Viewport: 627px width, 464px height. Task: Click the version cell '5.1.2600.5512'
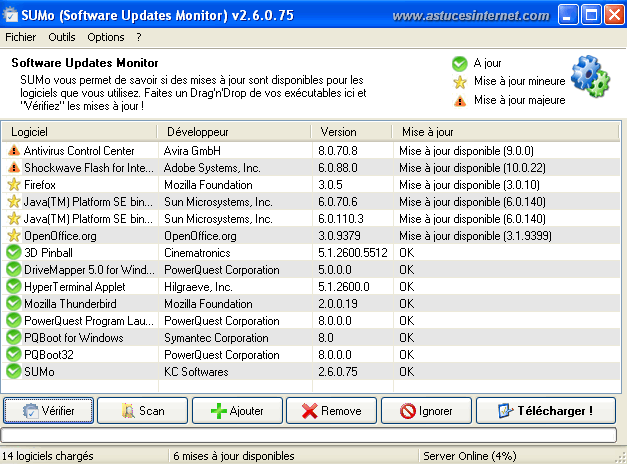coord(353,252)
